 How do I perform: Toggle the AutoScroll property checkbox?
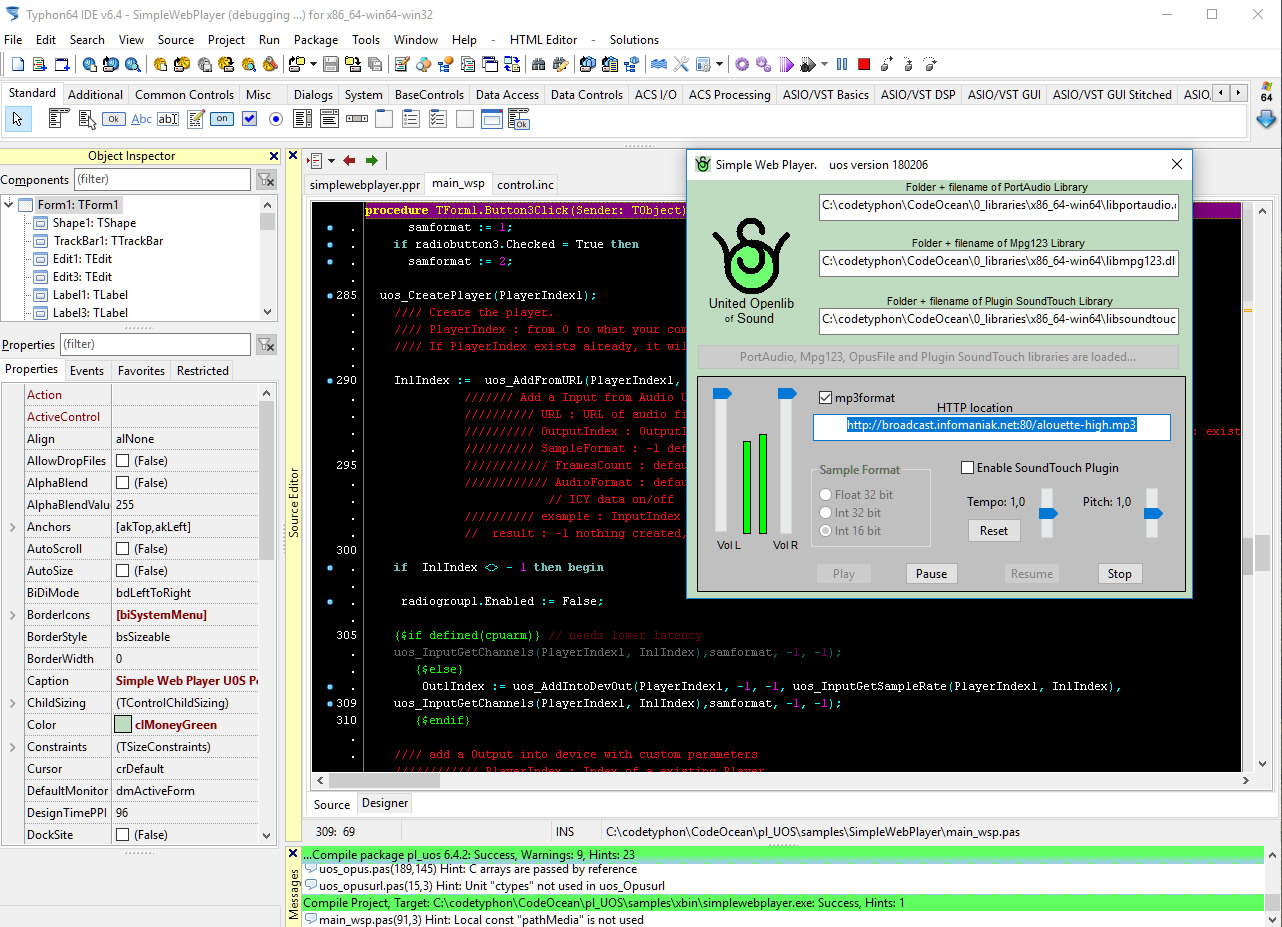tap(123, 549)
